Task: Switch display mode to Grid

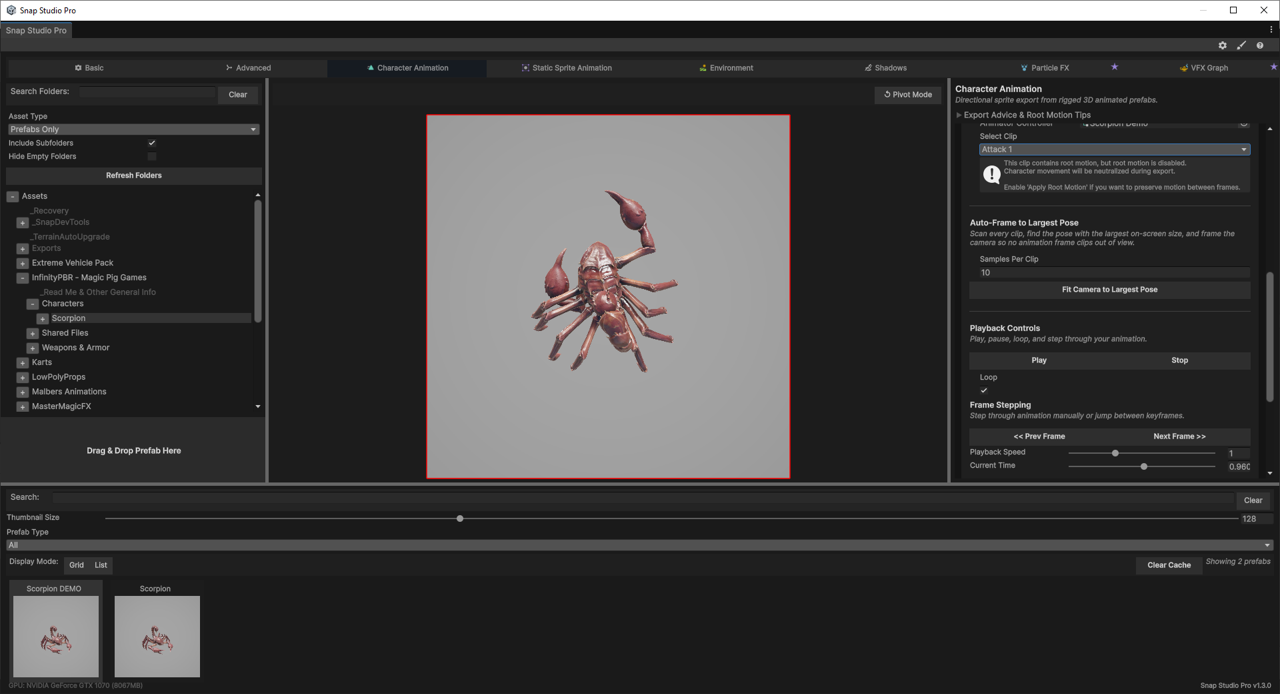Action: 77,565
